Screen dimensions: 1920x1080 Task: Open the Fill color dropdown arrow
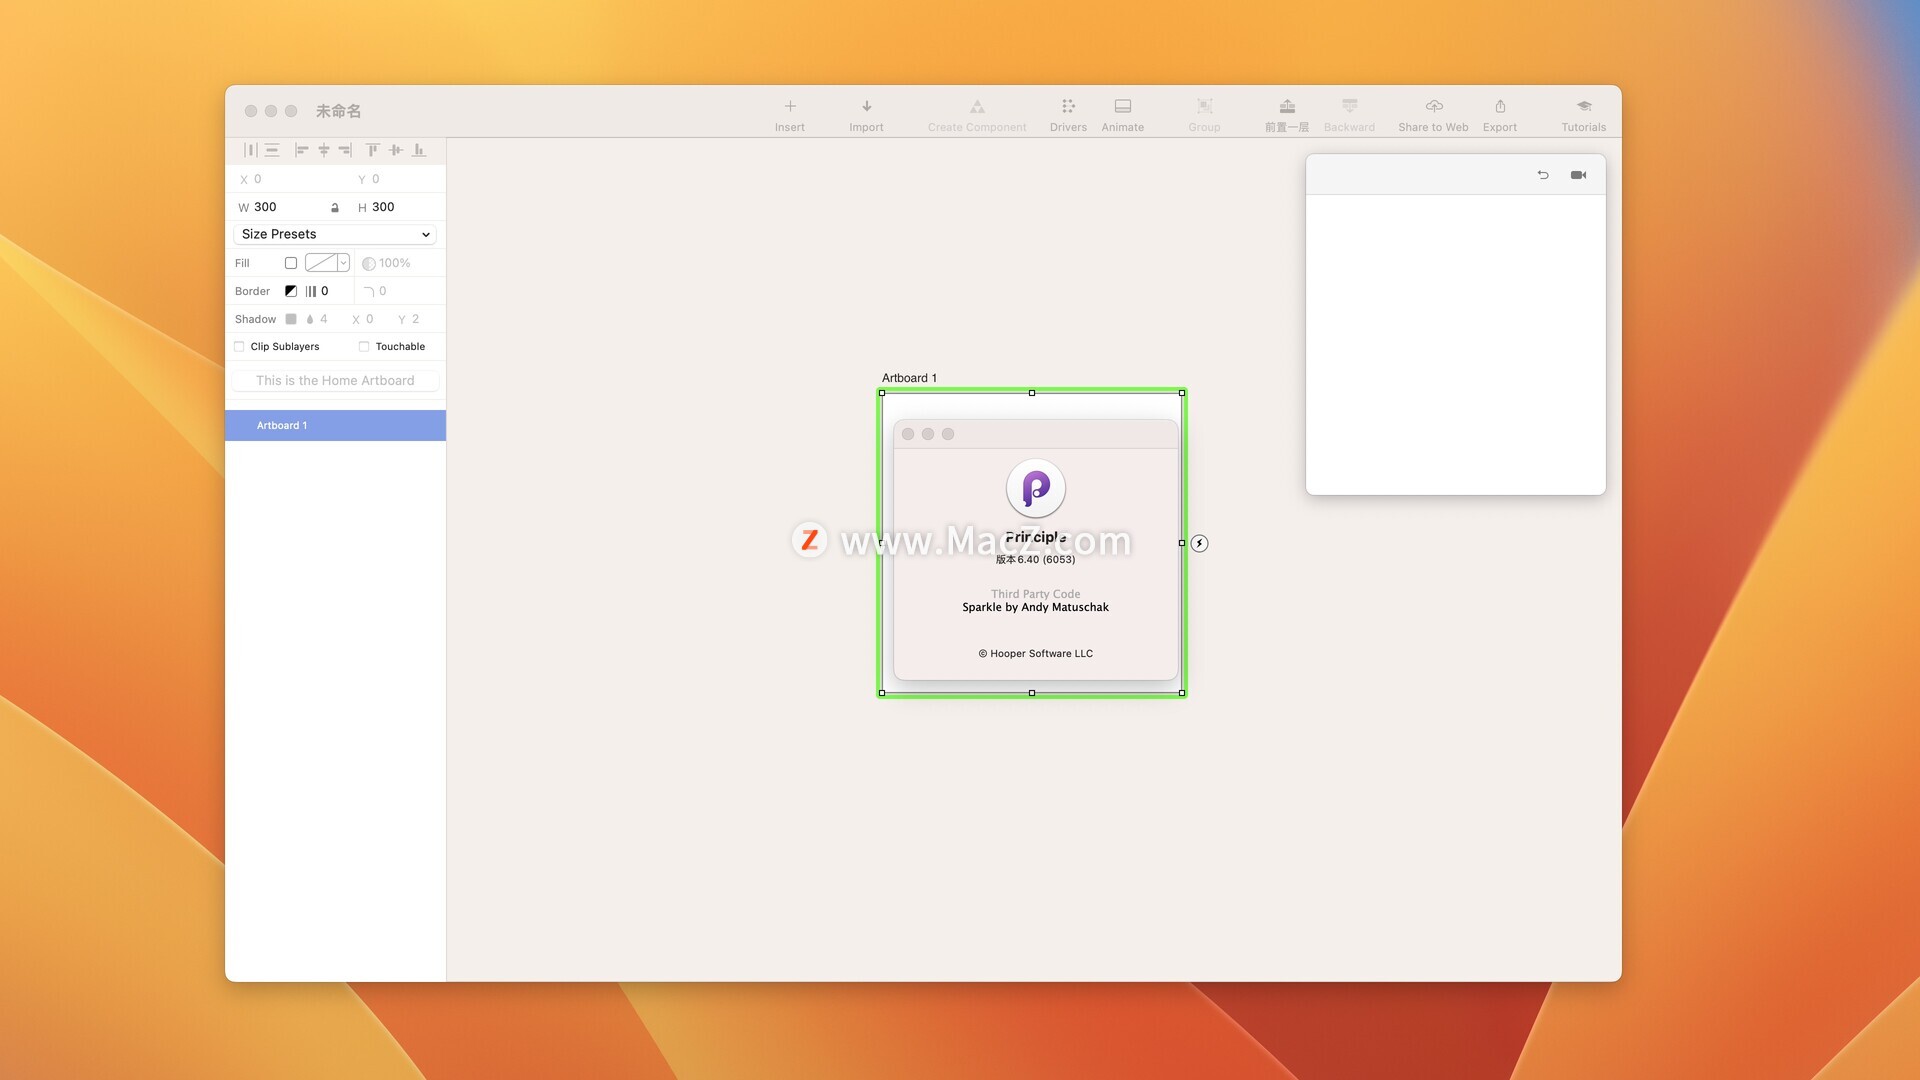click(x=343, y=263)
